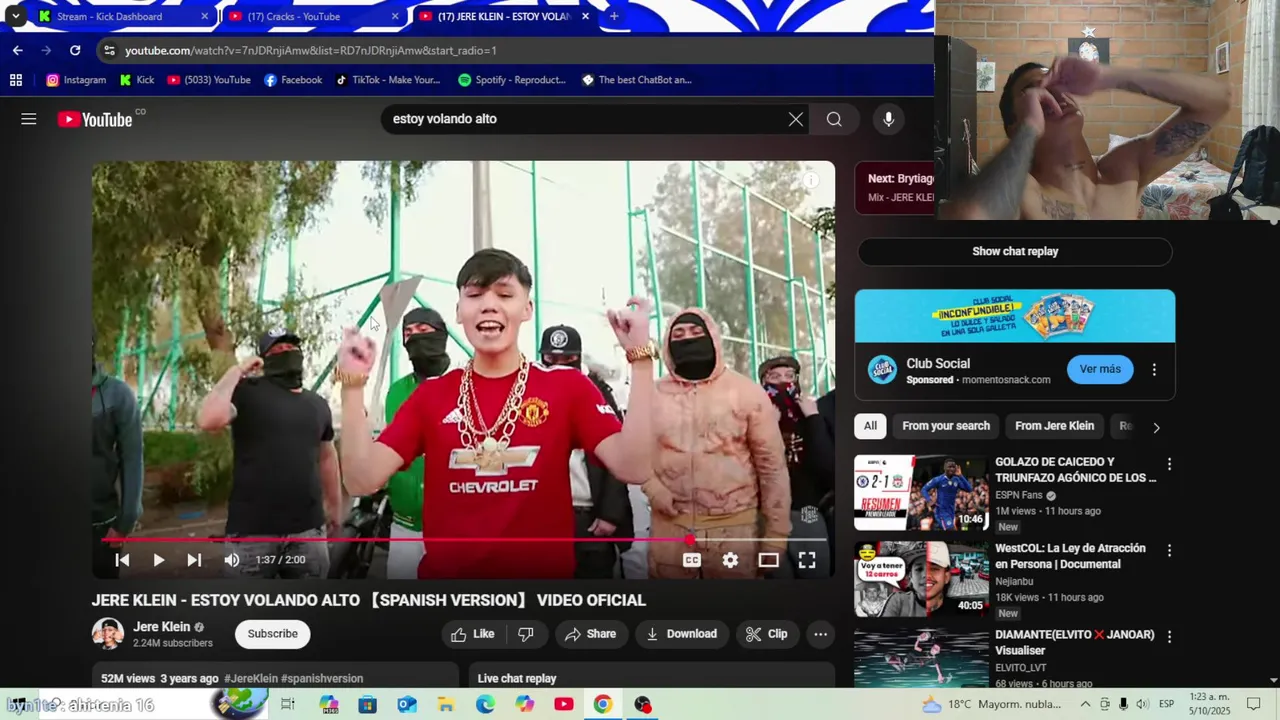Screen dimensions: 1280x720
Task: Open the tab search dropdown arrow
Action: point(15,16)
